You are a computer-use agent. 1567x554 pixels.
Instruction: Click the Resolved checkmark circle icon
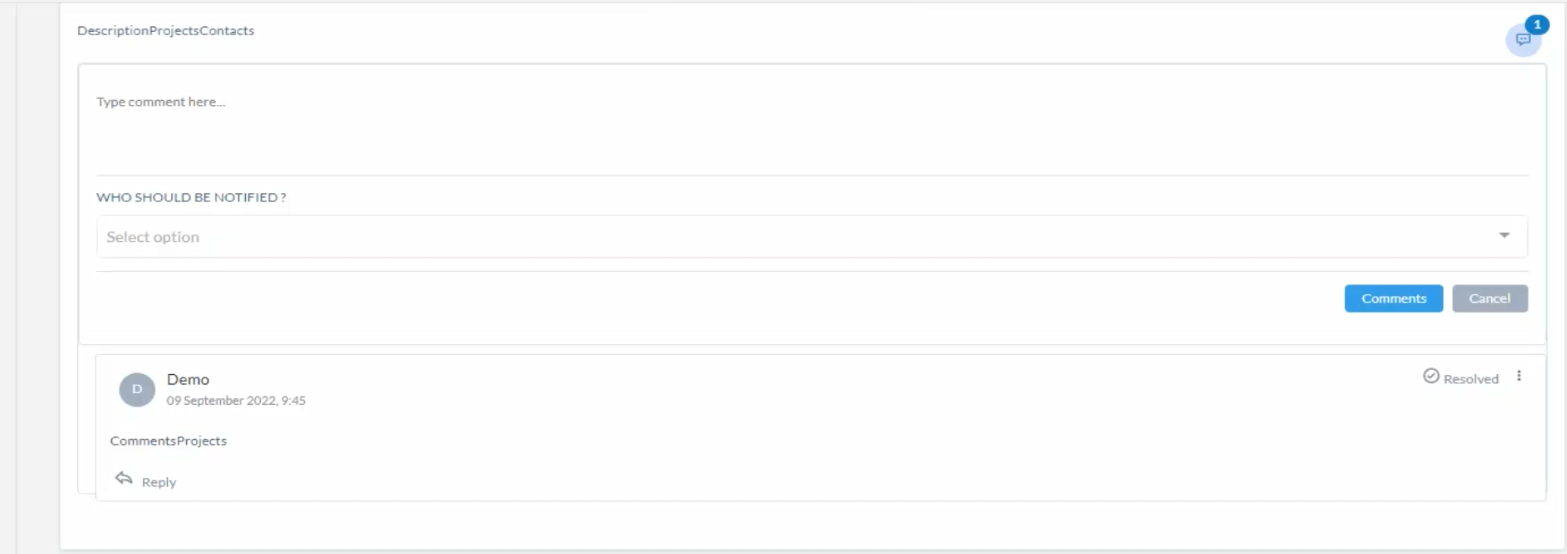pos(1431,376)
